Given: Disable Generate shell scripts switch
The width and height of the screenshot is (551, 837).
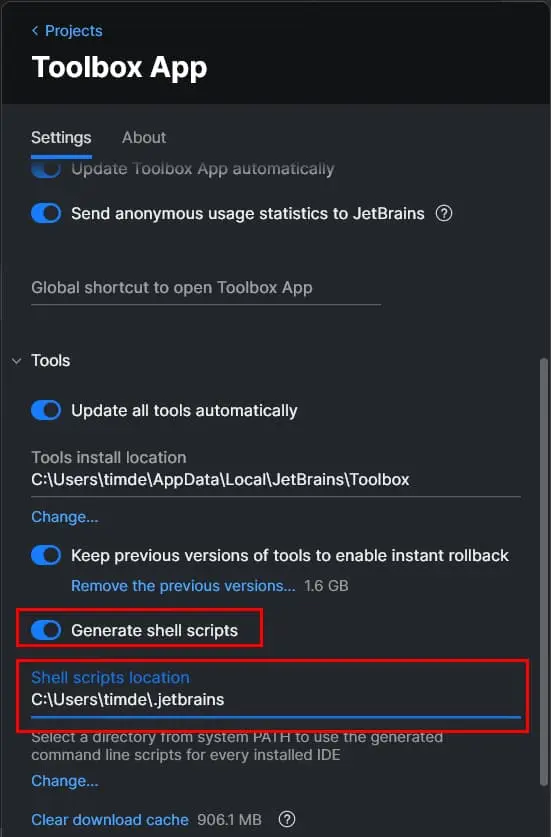Looking at the screenshot, I should pyautogui.click(x=46, y=630).
